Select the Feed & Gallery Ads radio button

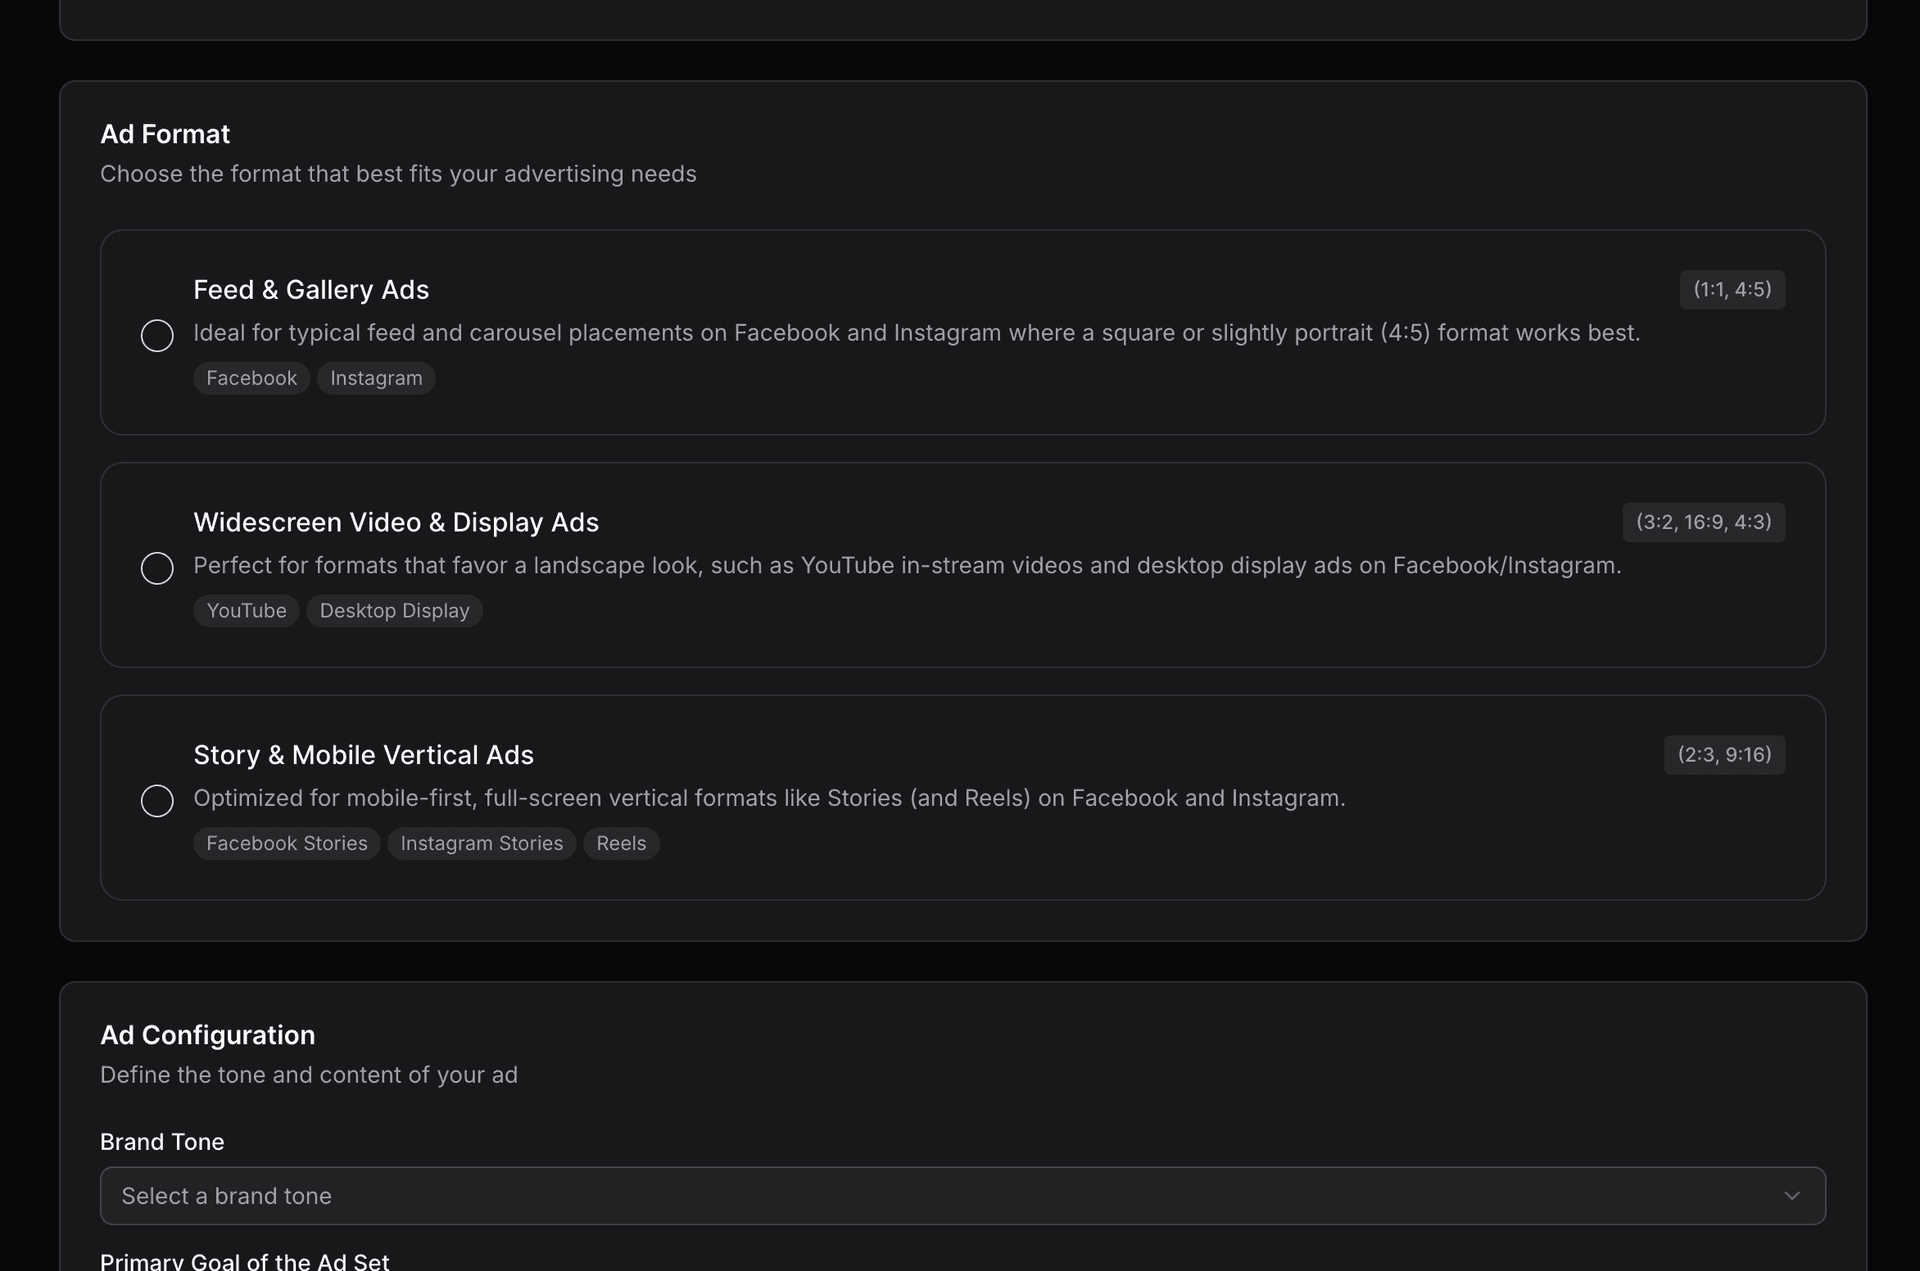(x=157, y=335)
